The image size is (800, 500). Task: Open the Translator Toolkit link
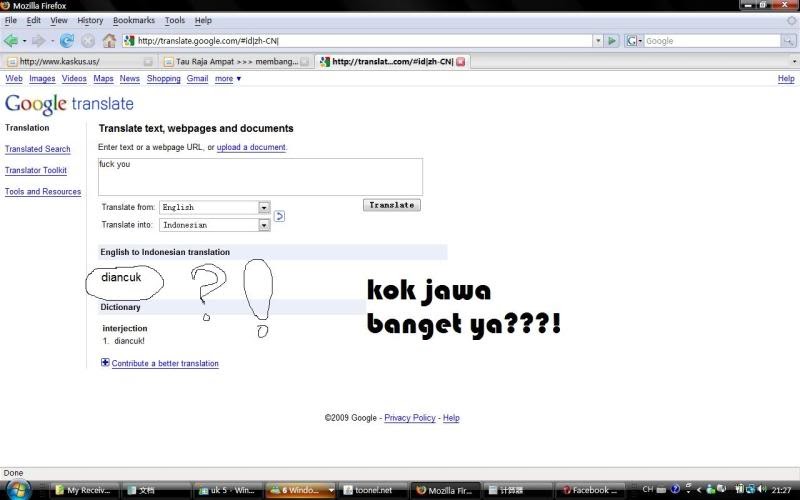tap(36, 170)
